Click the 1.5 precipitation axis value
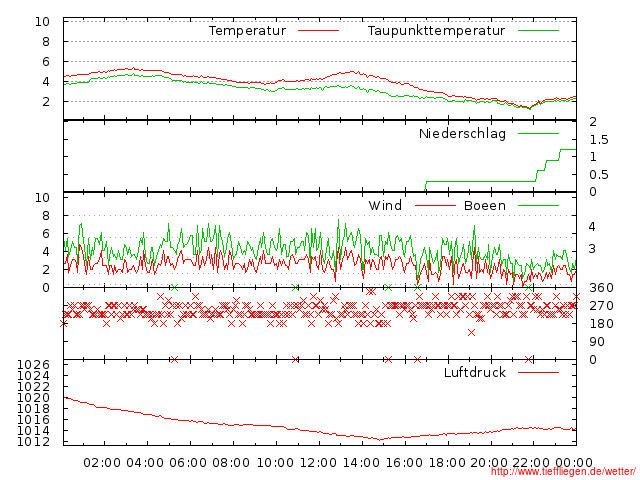640x480 pixels. (599, 140)
